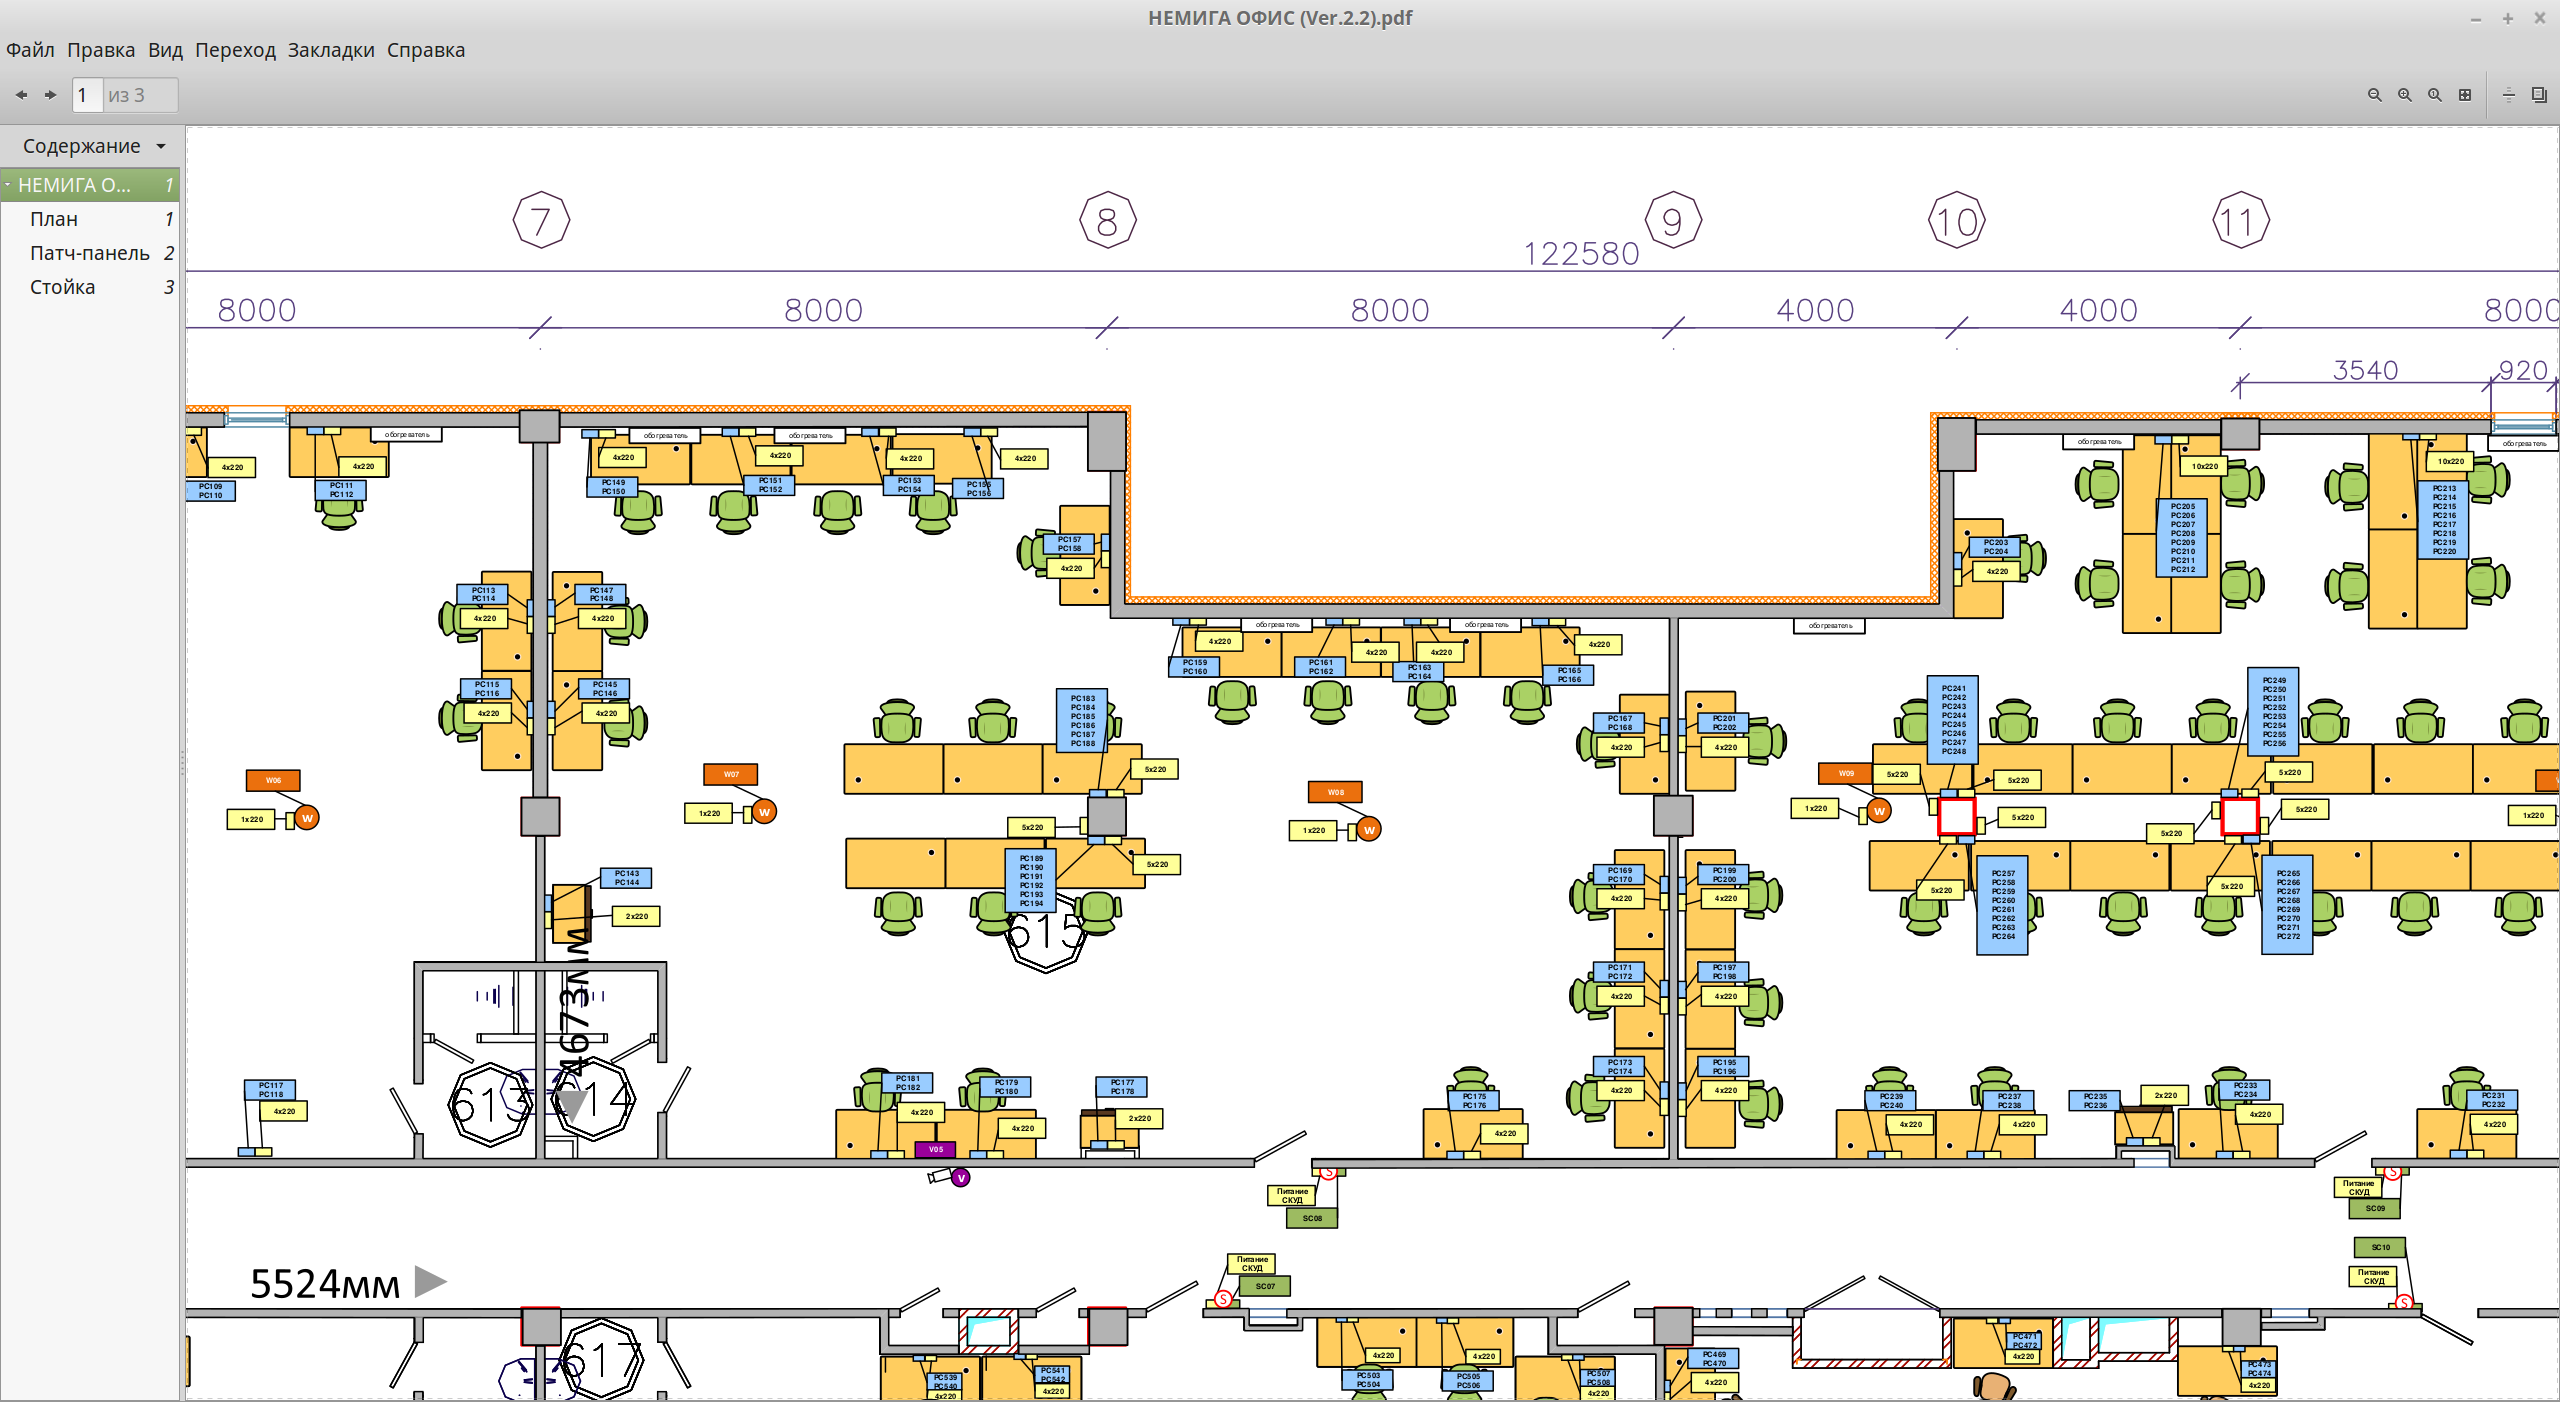Reset zoom to original size (1:1)

tap(2435, 95)
